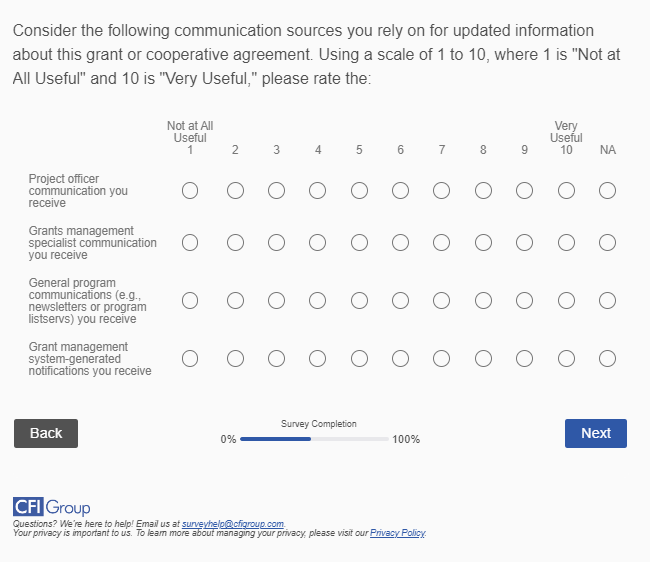The height and width of the screenshot is (562, 650).
Task: Open the surveyhelp@cfigroup.com email link
Action: point(233,524)
